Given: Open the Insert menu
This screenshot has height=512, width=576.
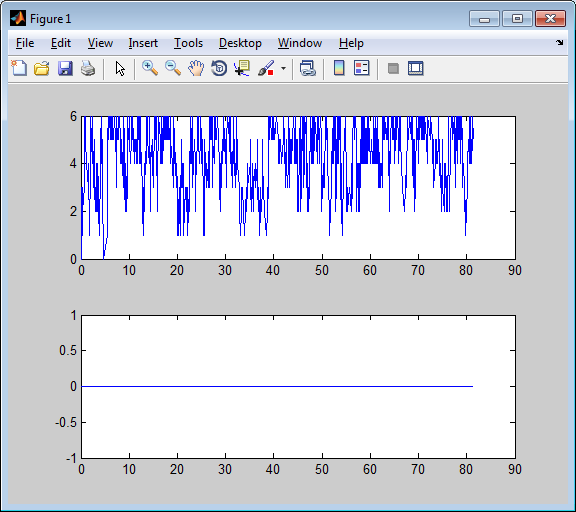Looking at the screenshot, I should tap(143, 43).
